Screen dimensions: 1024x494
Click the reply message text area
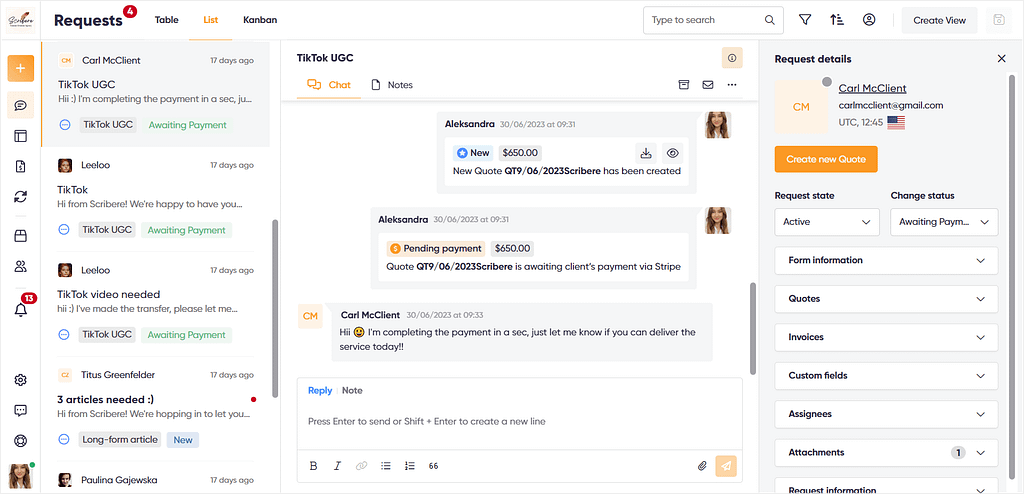[x=519, y=421]
